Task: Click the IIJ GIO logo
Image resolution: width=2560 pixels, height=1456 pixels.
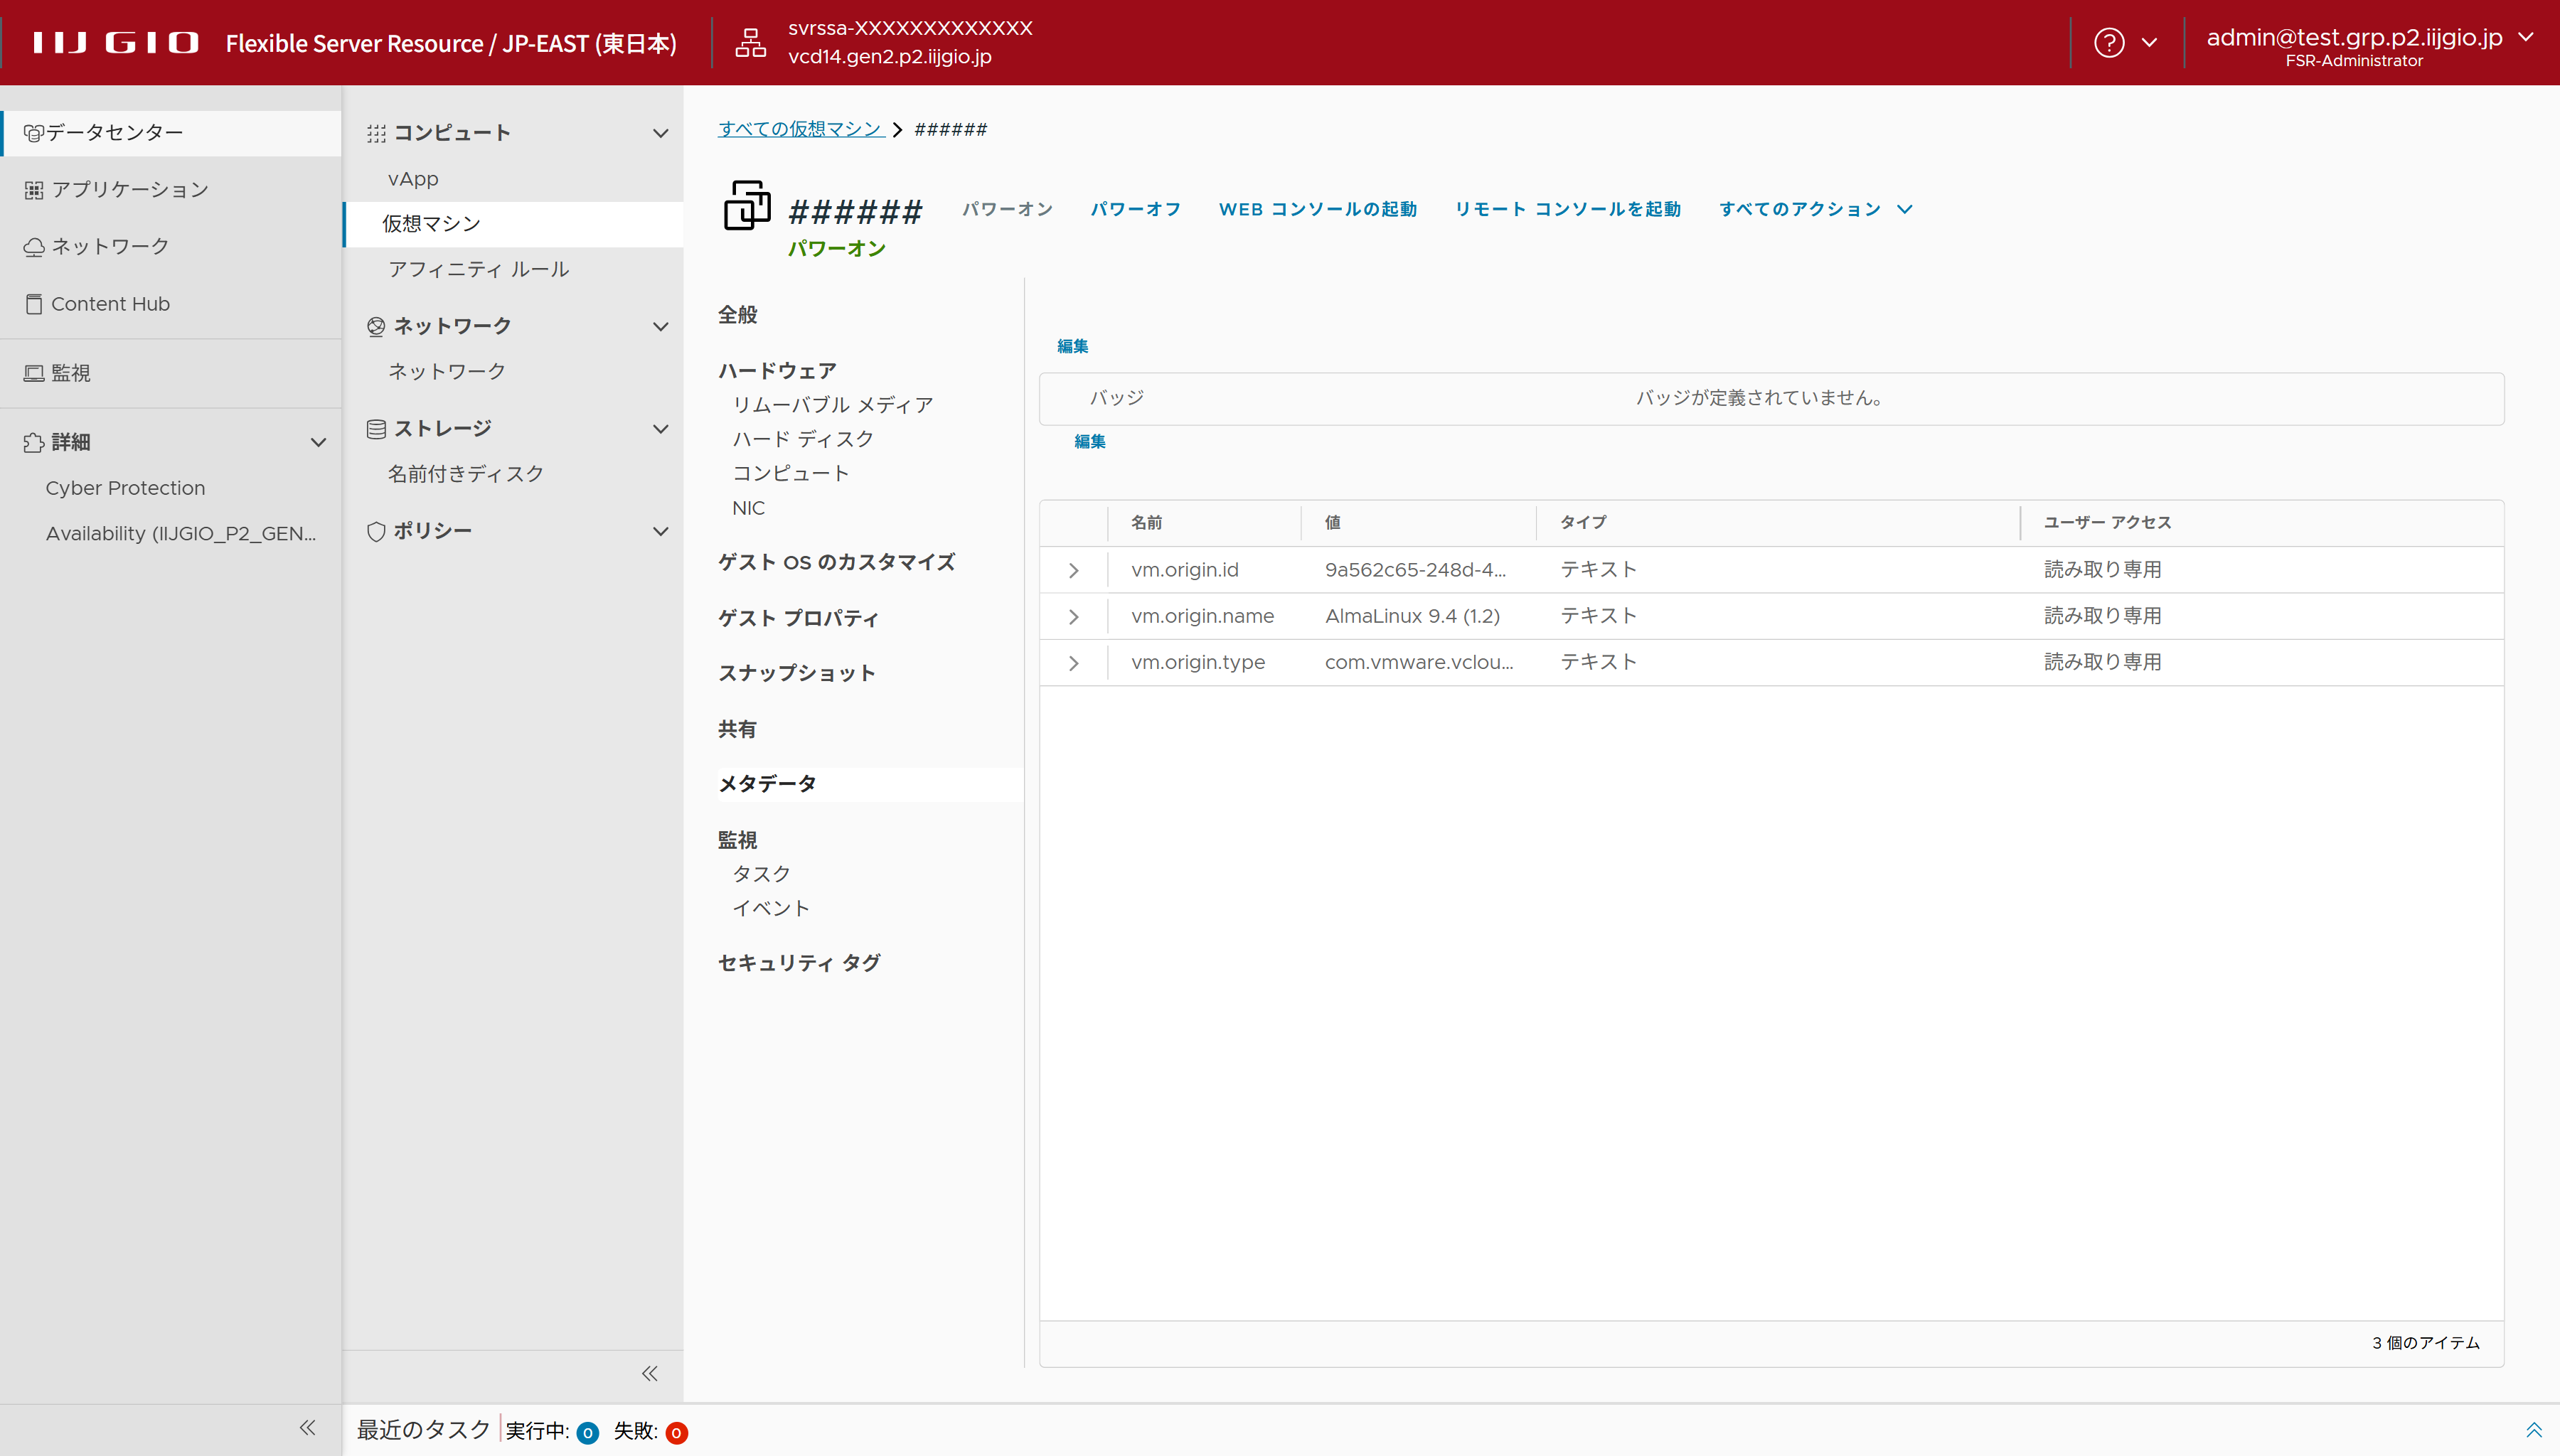Action: tap(116, 43)
